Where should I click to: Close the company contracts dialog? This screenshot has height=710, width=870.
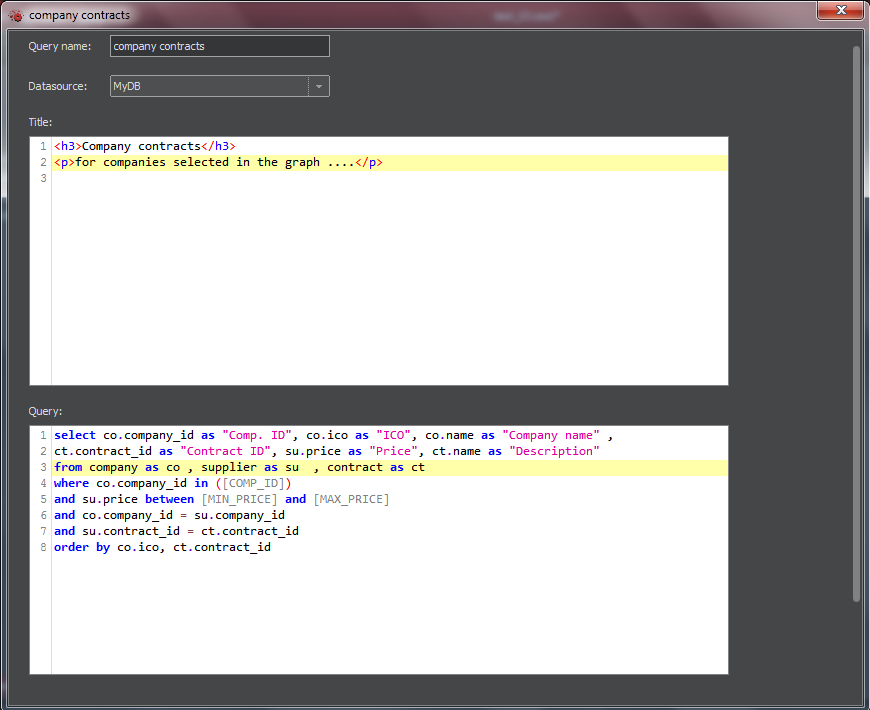point(841,11)
